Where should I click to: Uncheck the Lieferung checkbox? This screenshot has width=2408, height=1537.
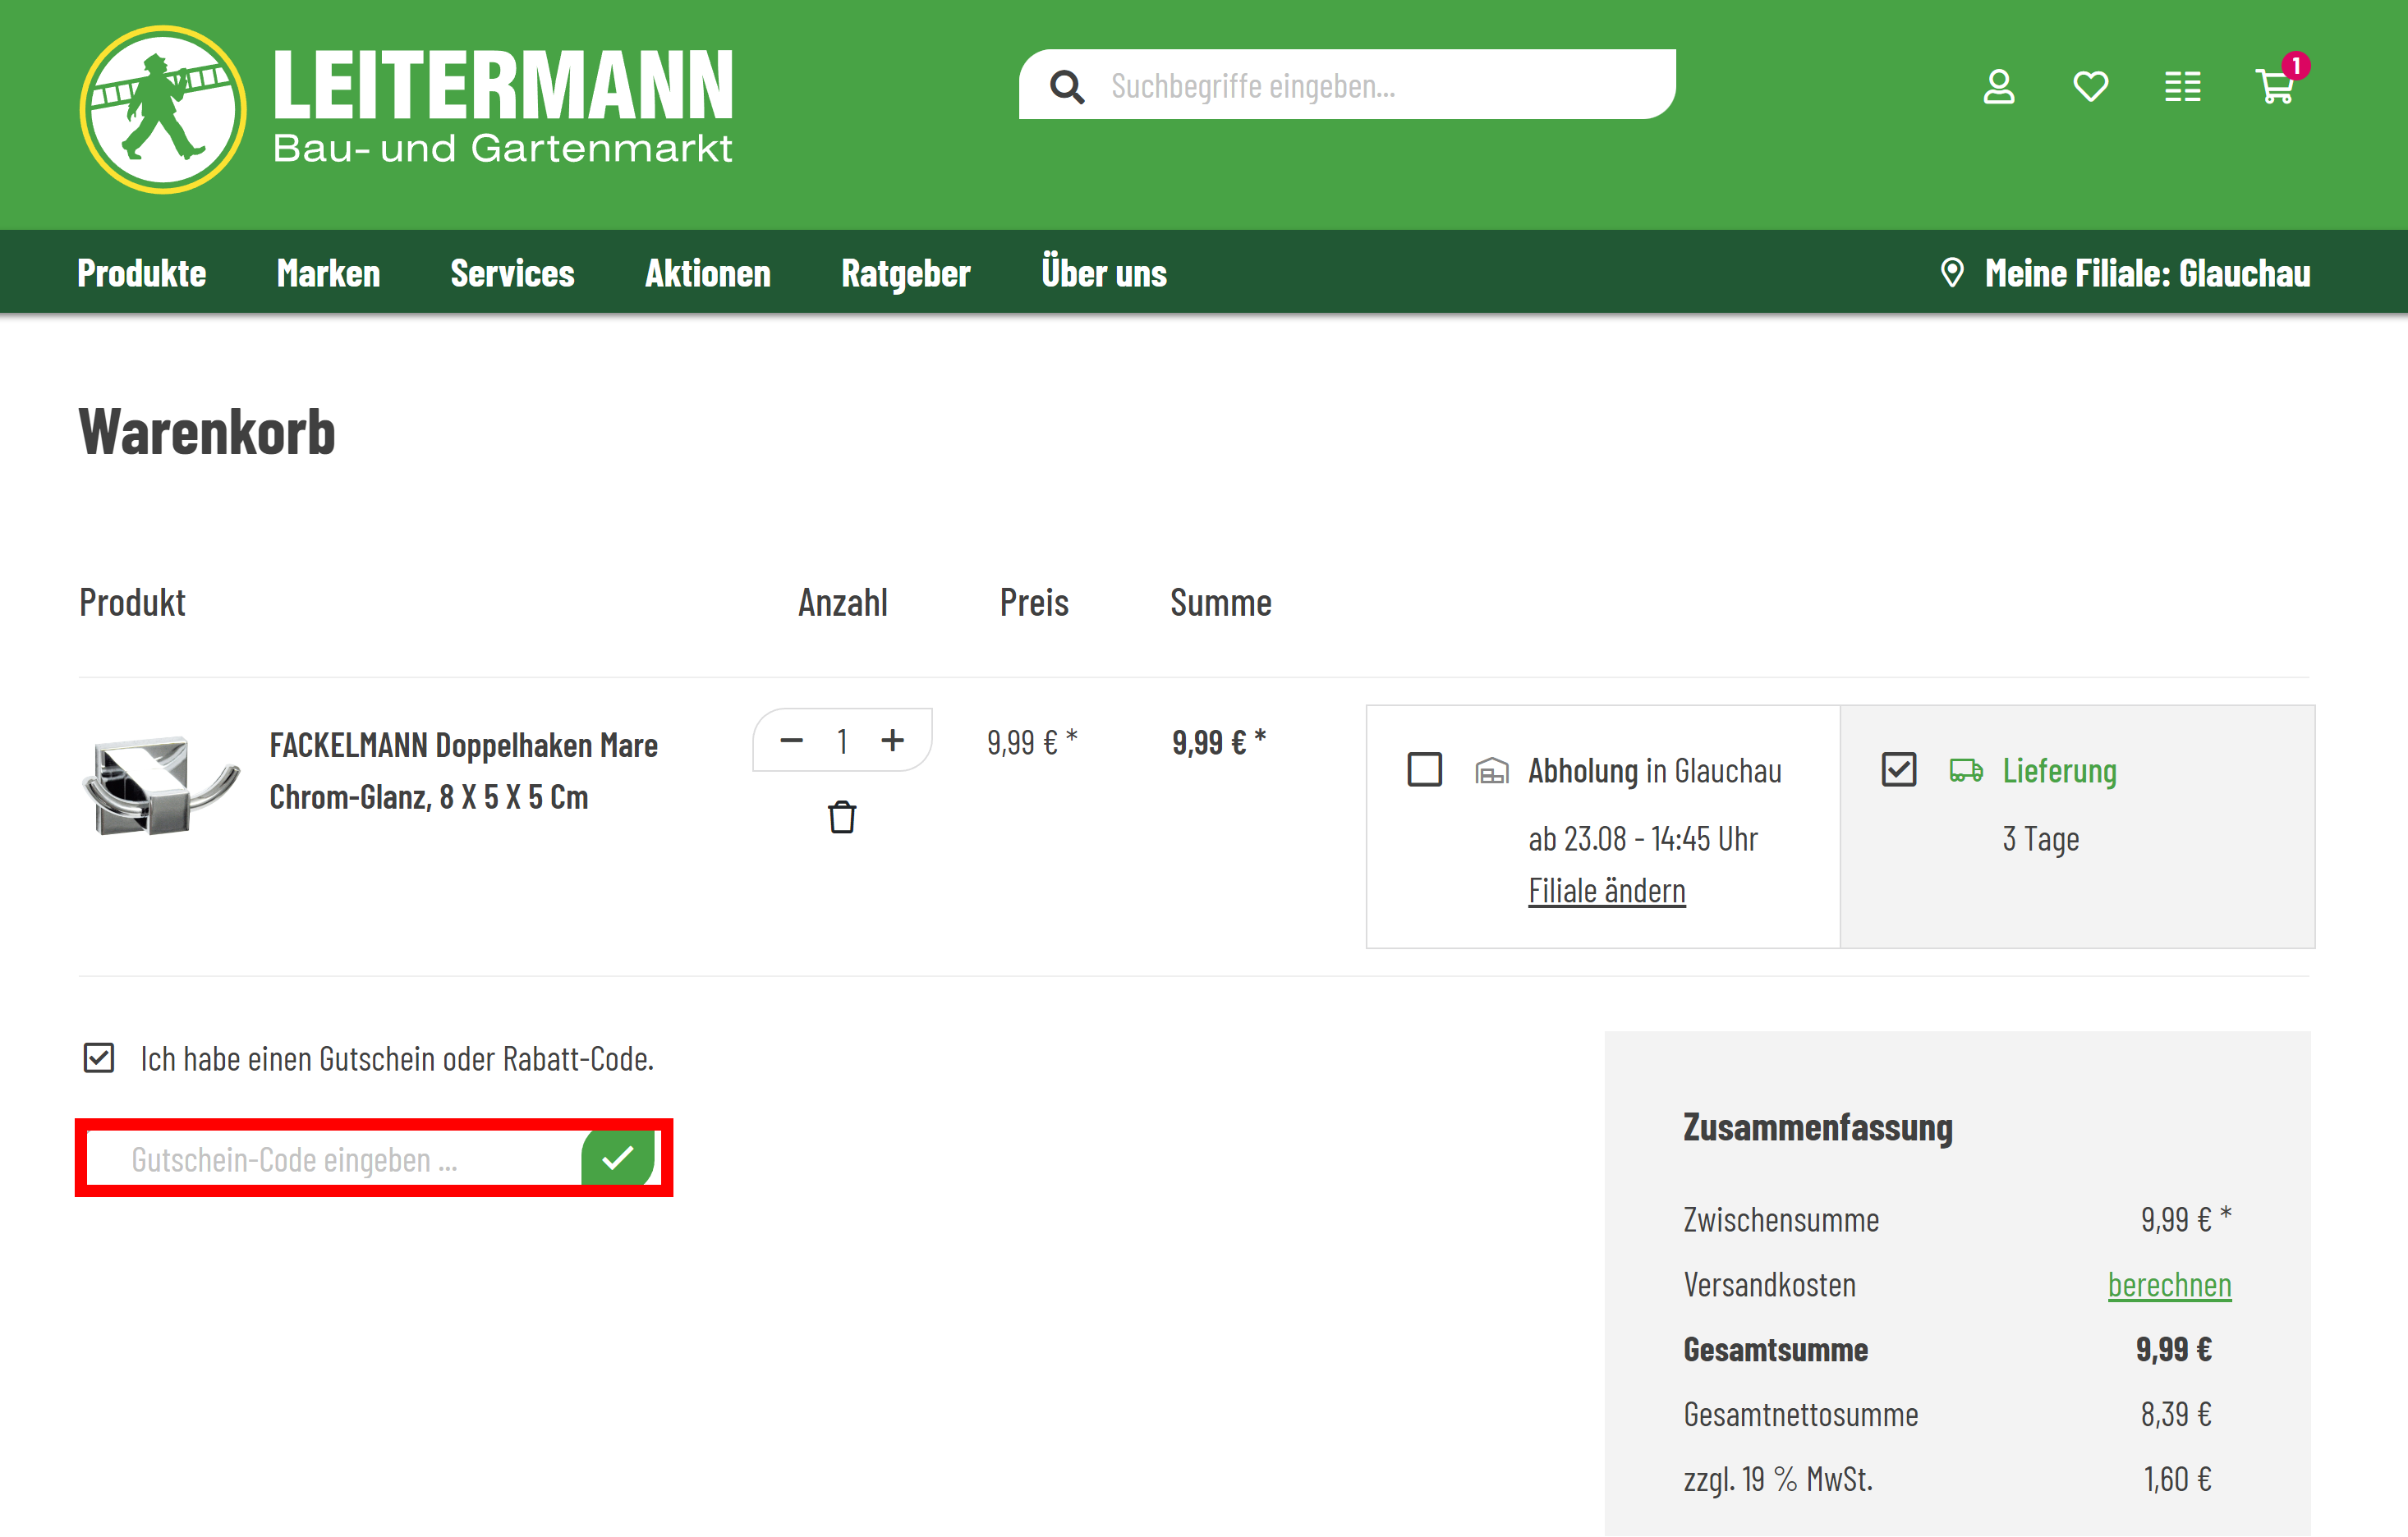pyautogui.click(x=1898, y=770)
